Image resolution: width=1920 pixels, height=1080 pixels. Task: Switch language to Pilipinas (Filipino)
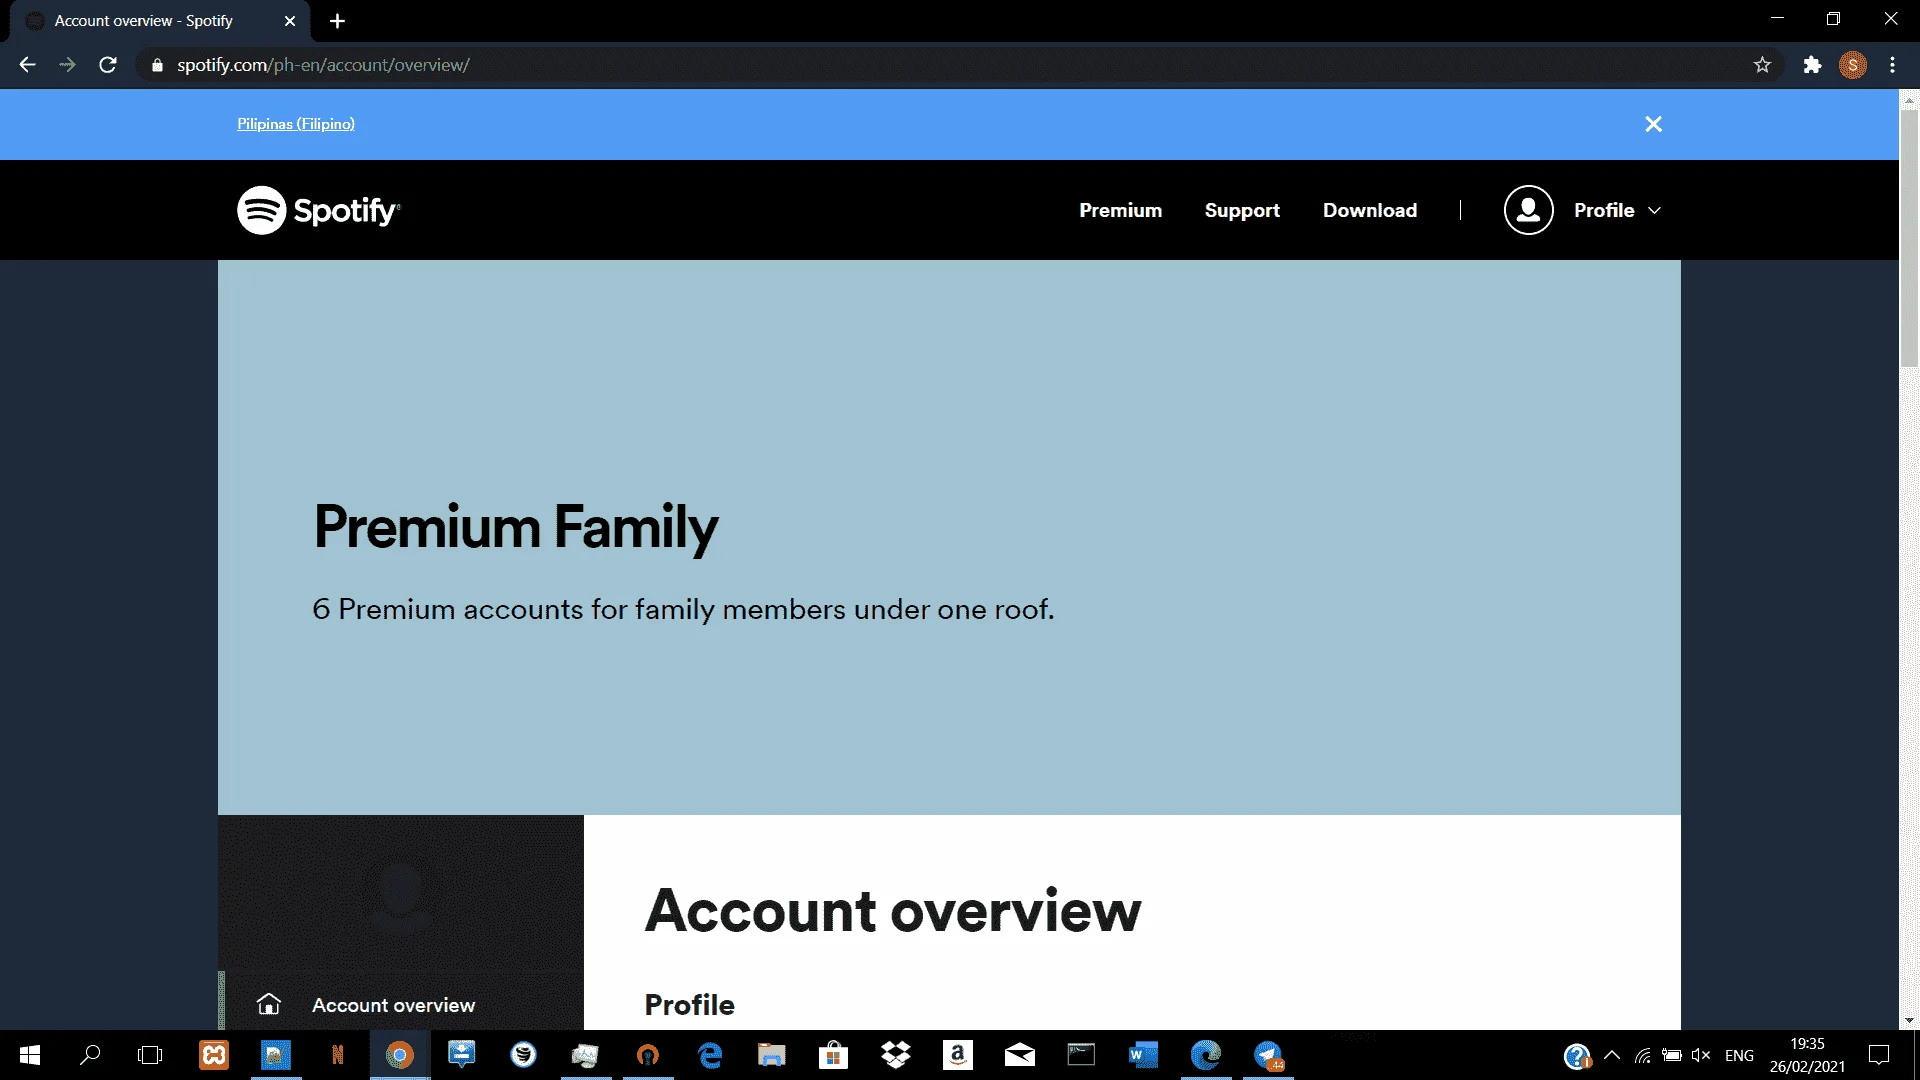(296, 124)
